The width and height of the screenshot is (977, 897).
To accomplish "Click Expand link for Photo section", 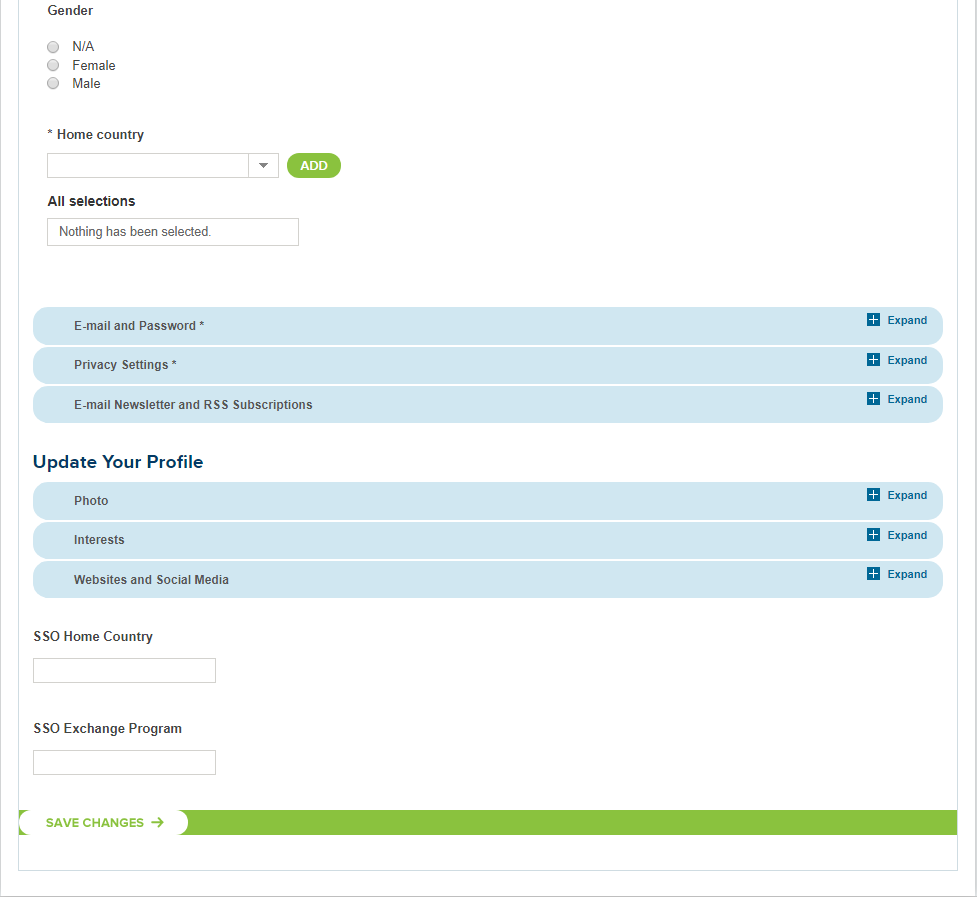I will [x=907, y=495].
